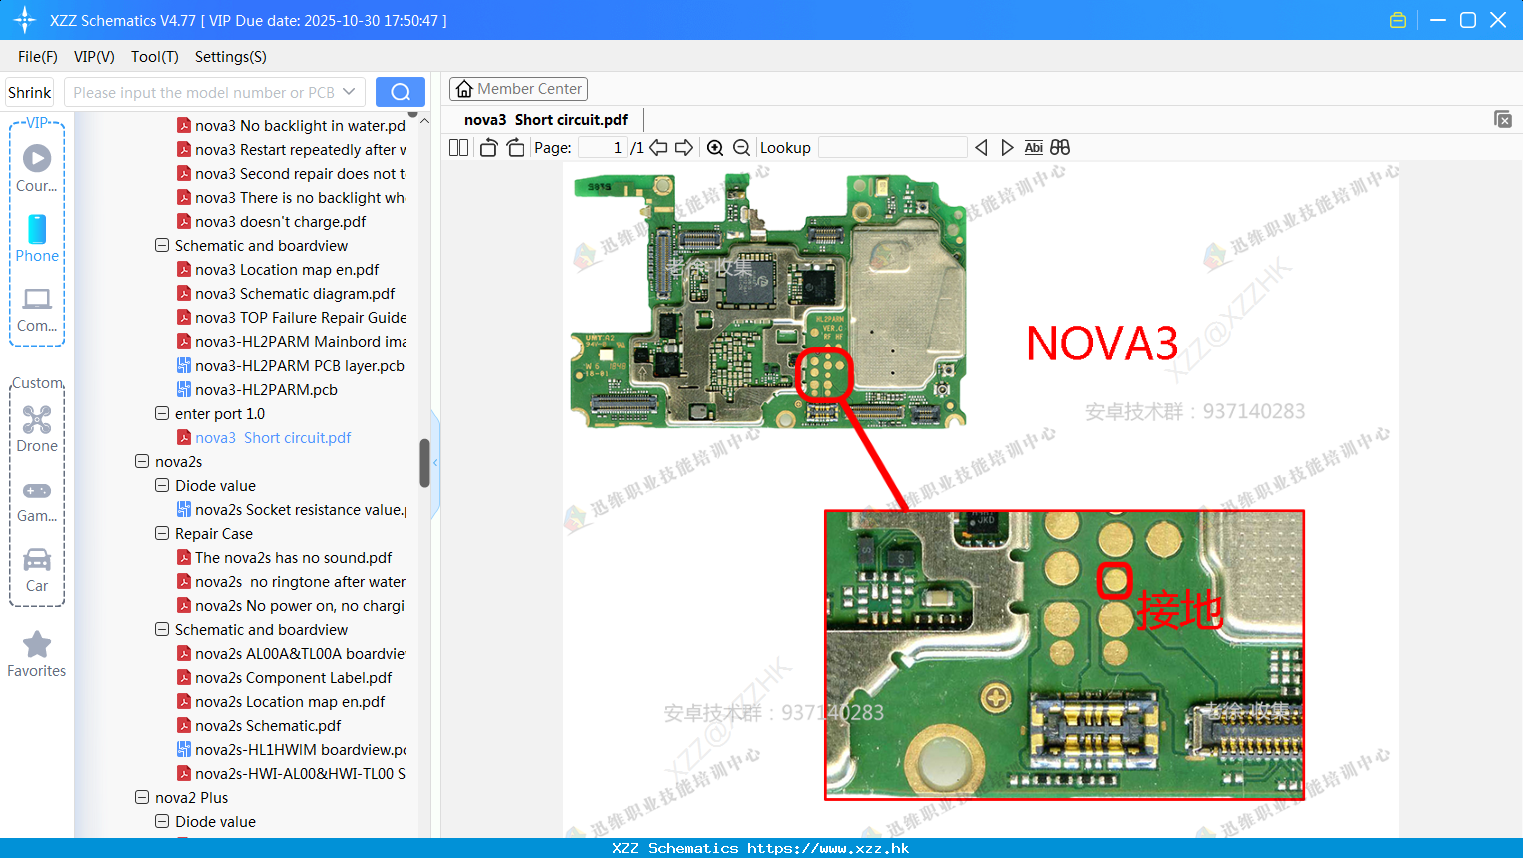Viewport: 1523px width, 858px height.
Task: Click the page number field
Action: click(x=602, y=147)
